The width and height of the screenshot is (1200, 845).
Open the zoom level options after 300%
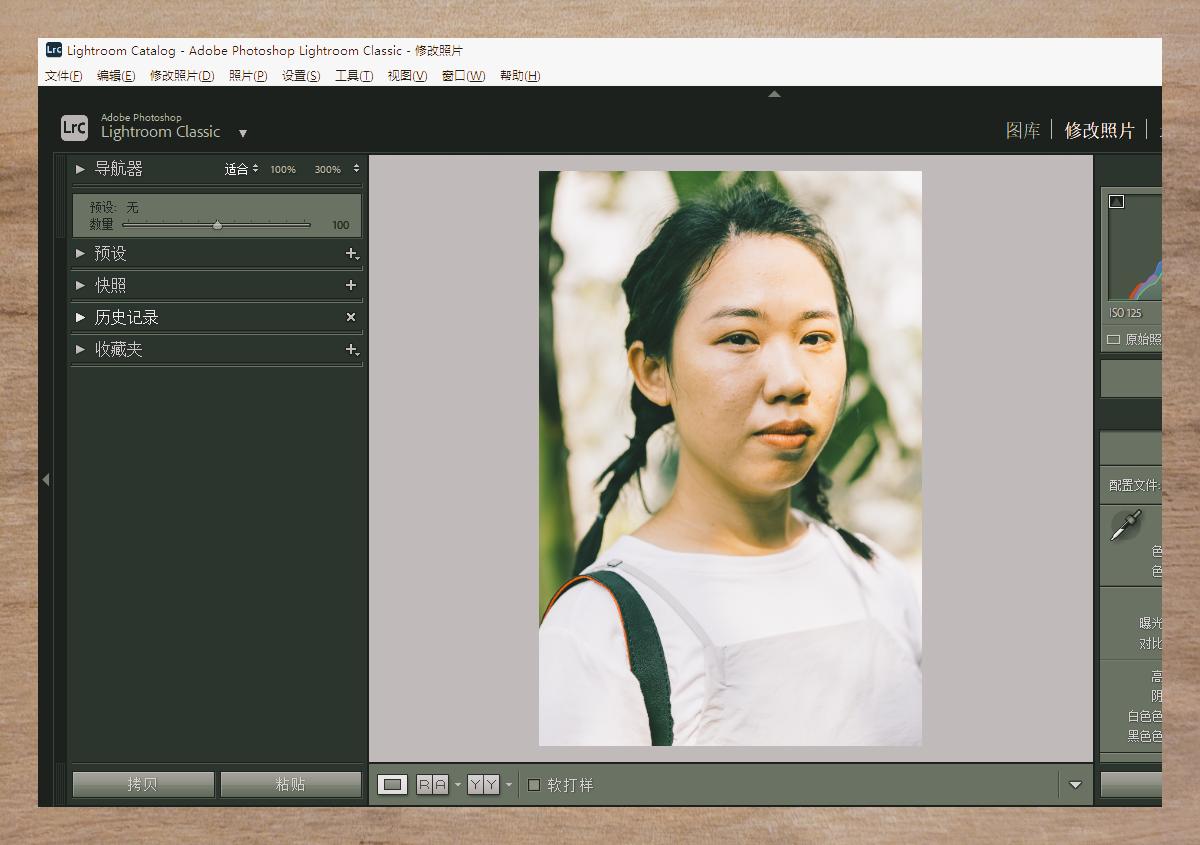(x=356, y=169)
